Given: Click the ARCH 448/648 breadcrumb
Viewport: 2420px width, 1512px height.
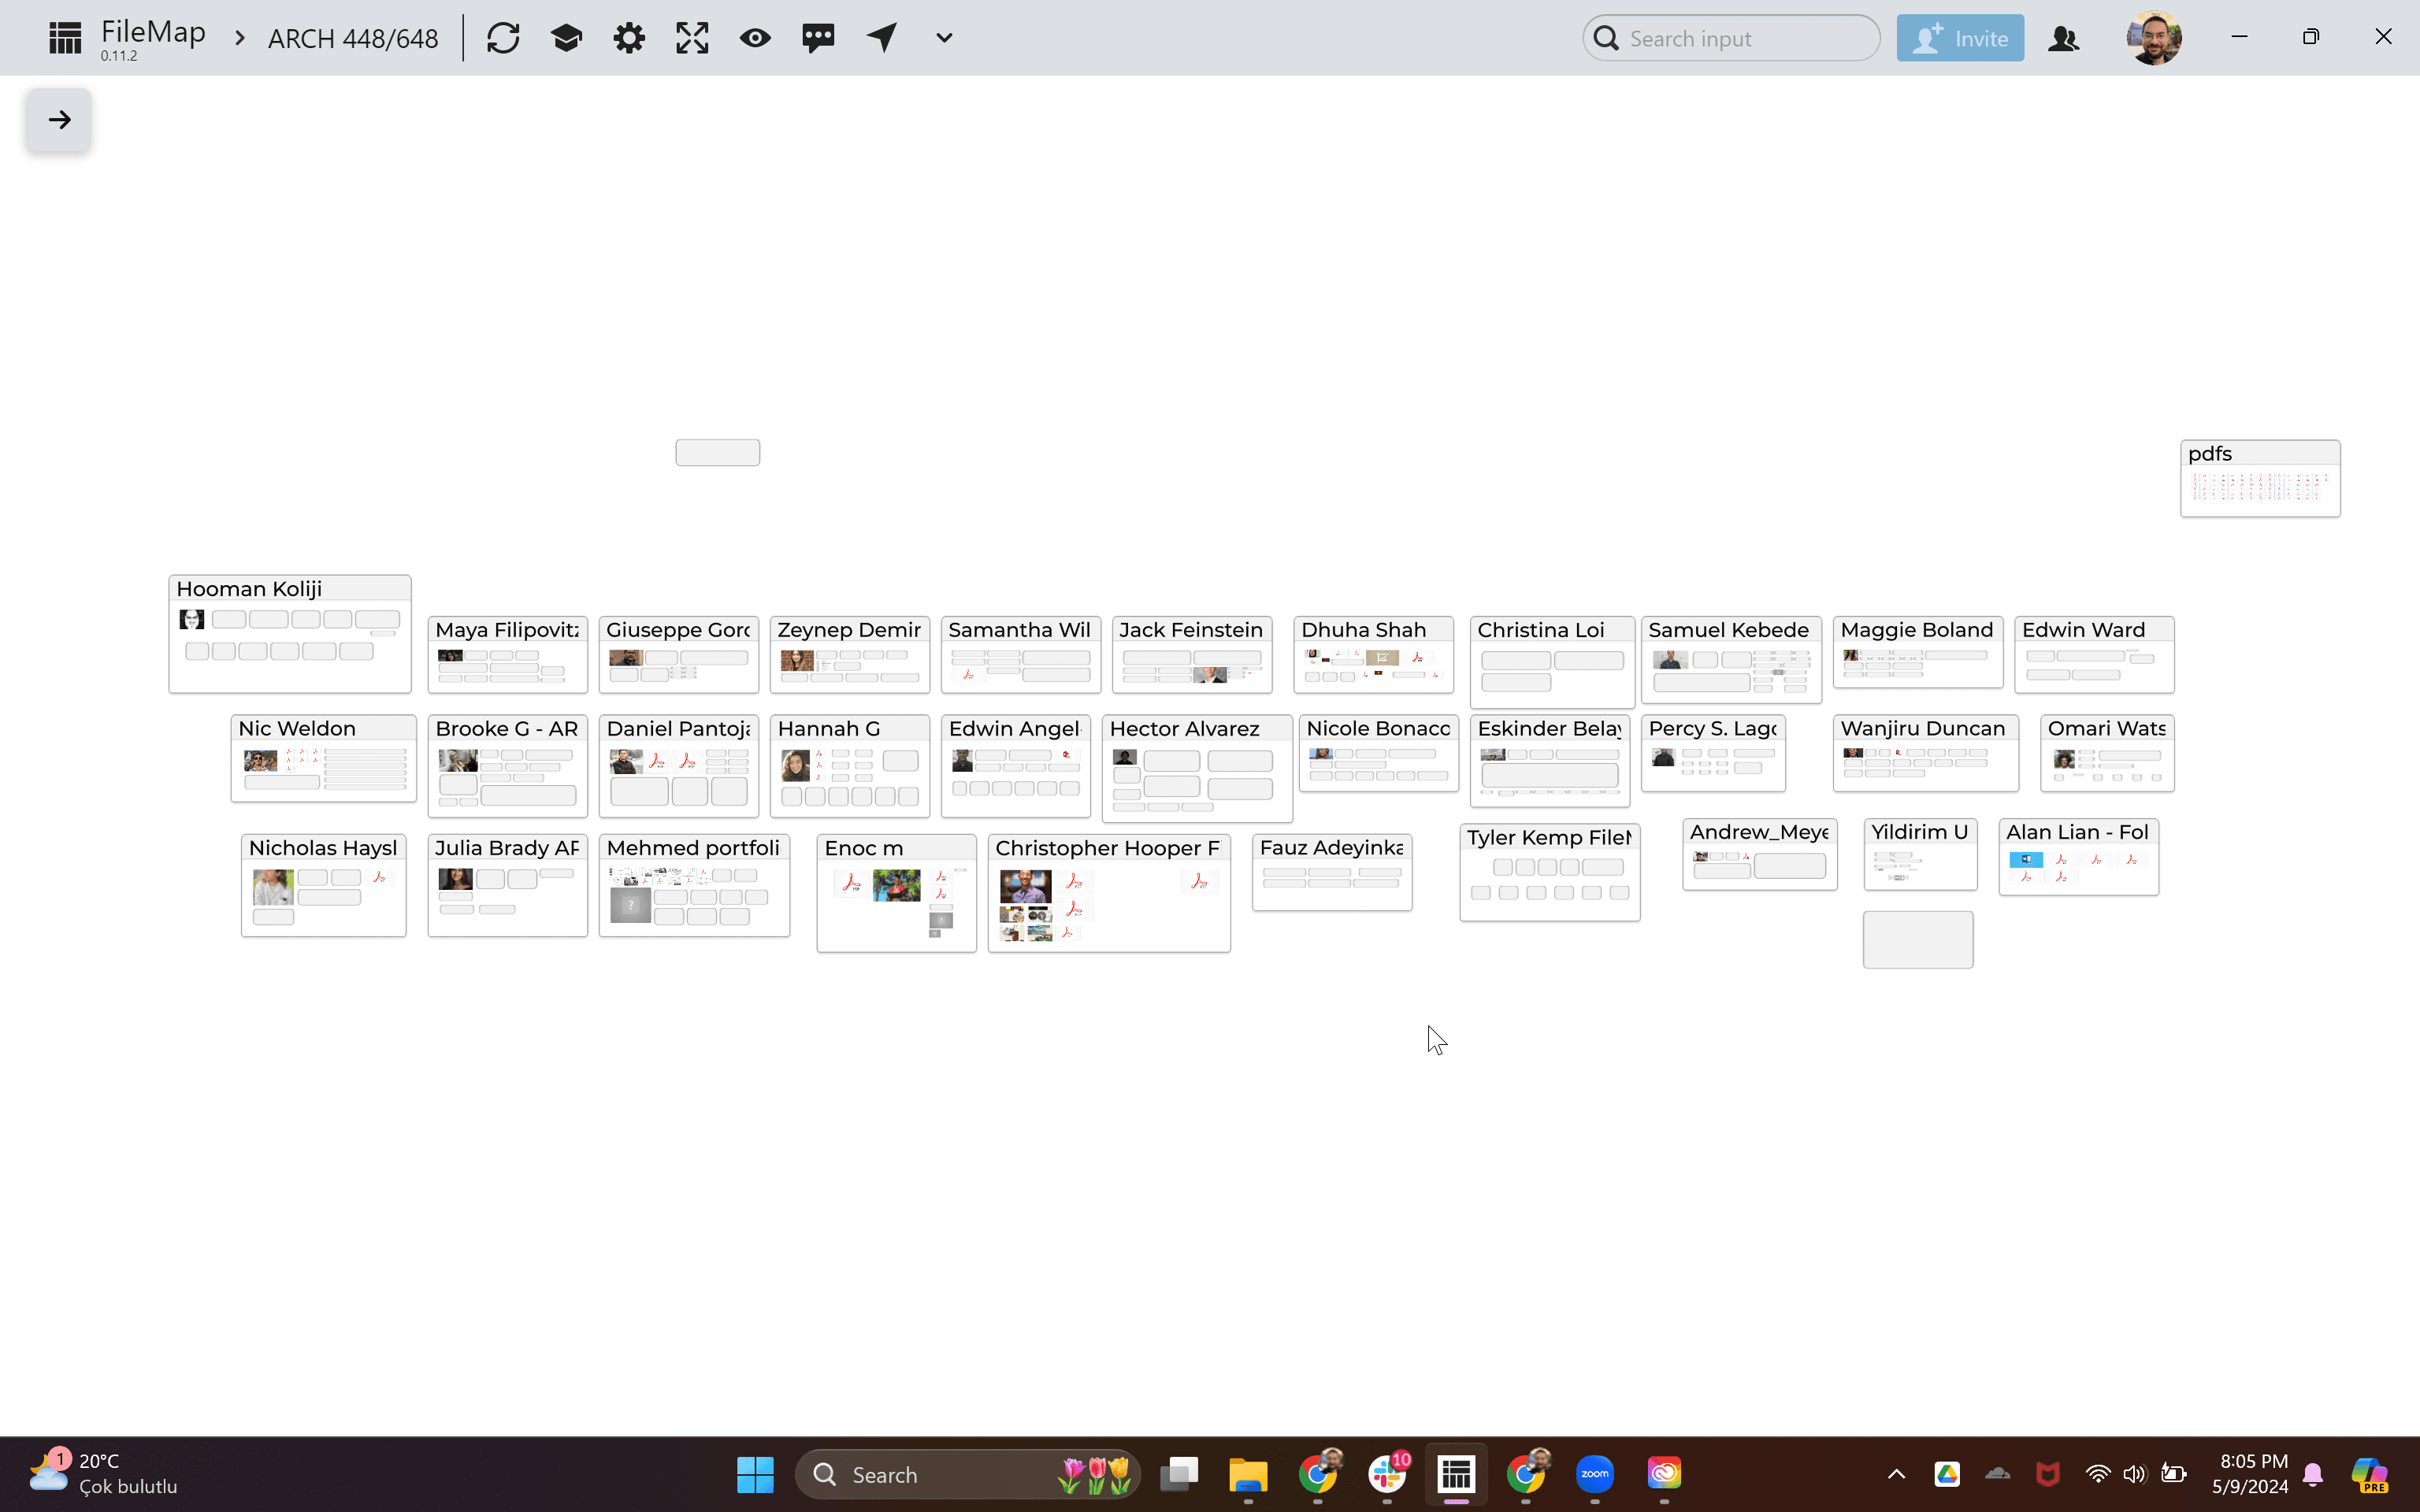Looking at the screenshot, I should (x=353, y=39).
